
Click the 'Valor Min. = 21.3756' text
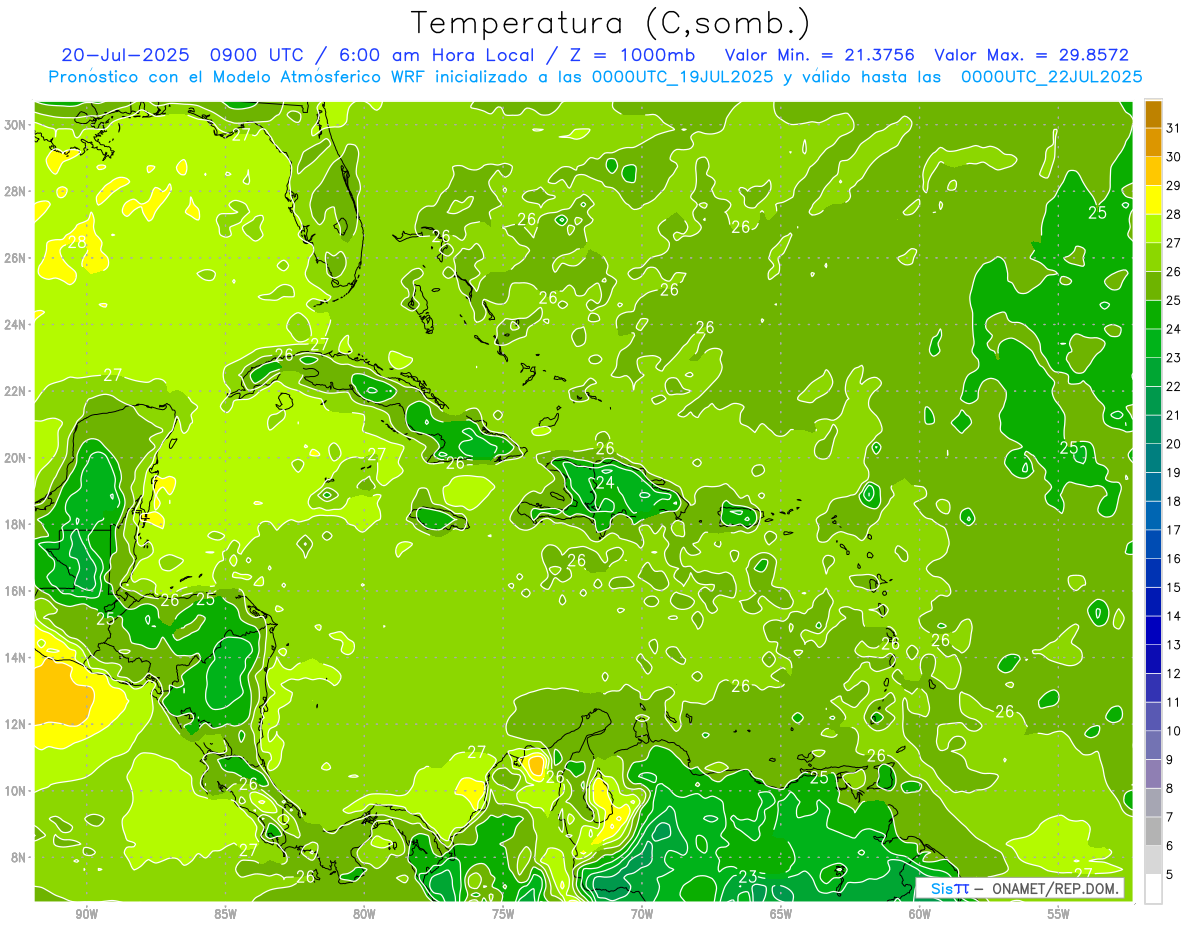click(819, 55)
